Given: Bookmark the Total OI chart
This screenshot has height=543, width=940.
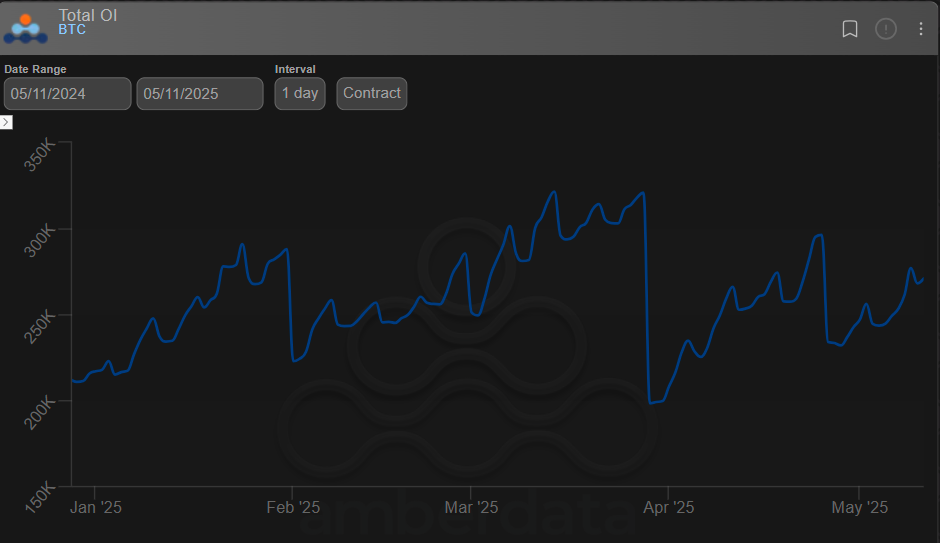Looking at the screenshot, I should click(x=849, y=29).
